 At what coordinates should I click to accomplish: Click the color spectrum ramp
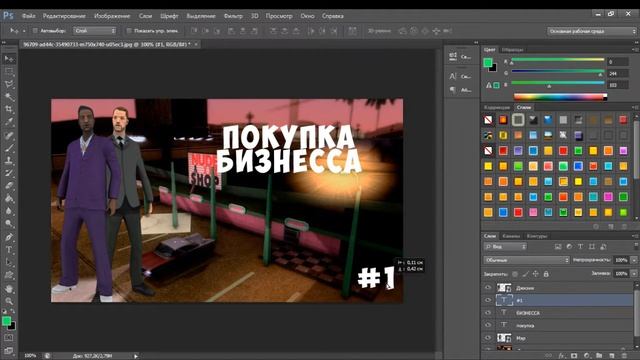pos(560,97)
